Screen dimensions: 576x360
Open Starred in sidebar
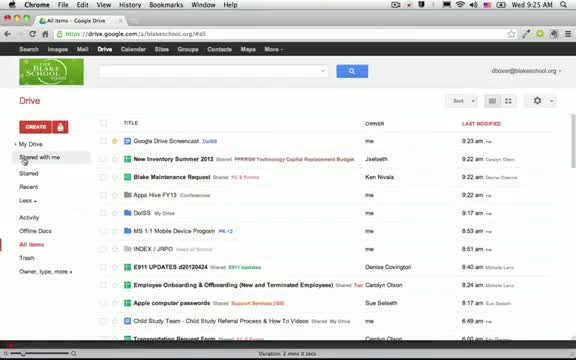tap(29, 173)
